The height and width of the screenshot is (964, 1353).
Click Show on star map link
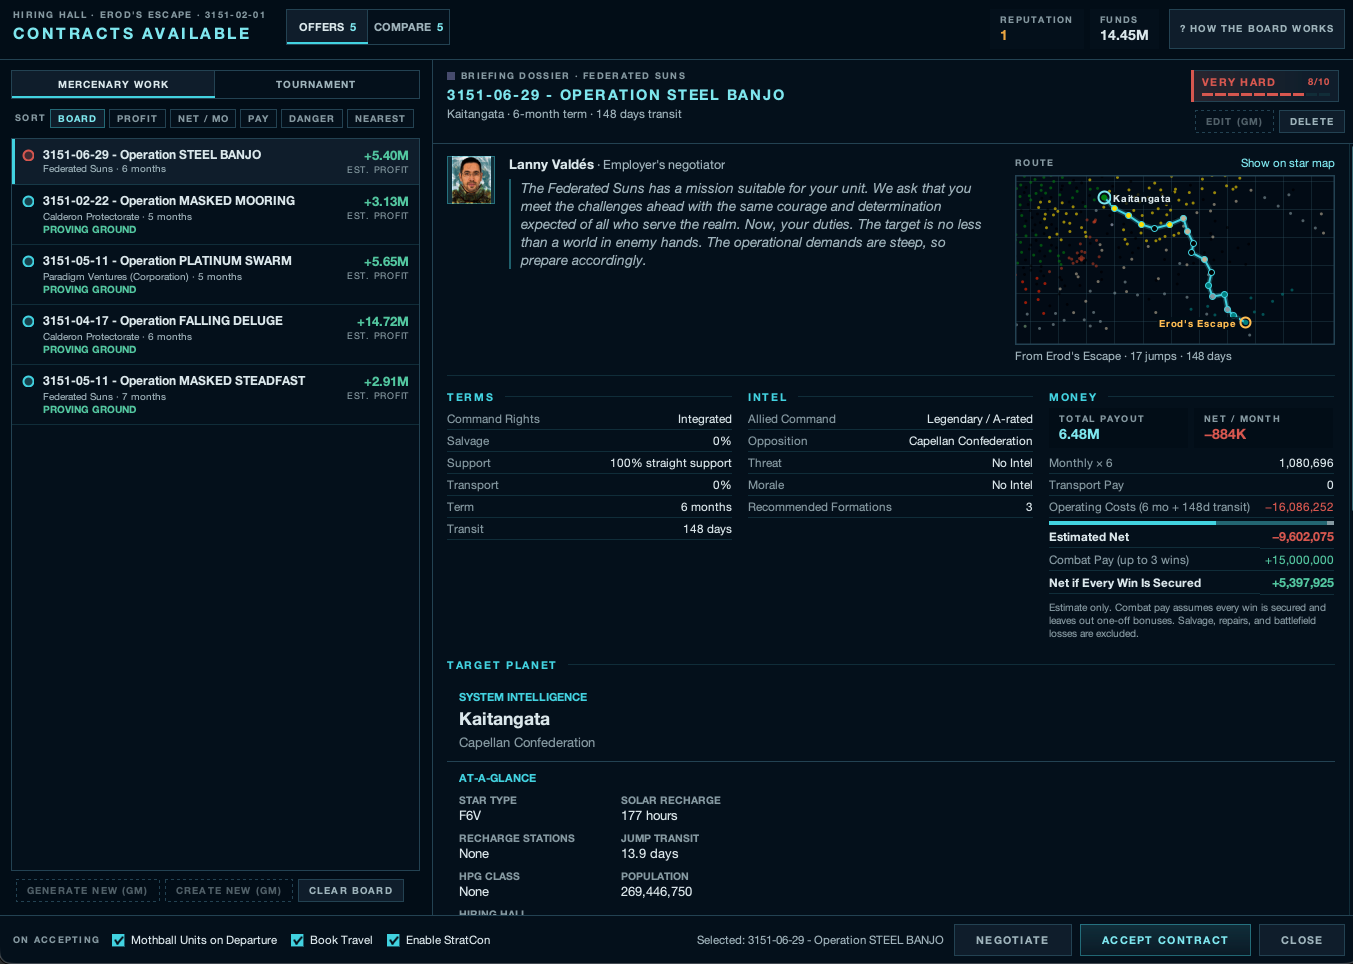[1287, 163]
